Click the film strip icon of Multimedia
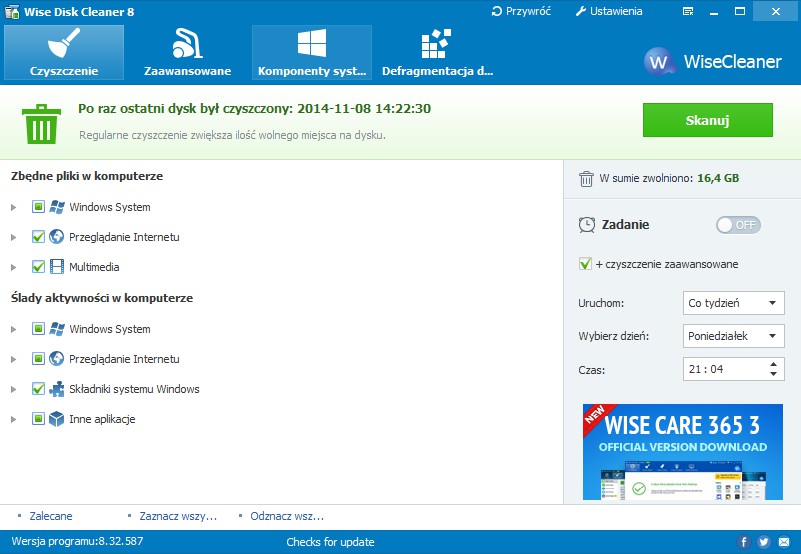Image resolution: width=801 pixels, height=554 pixels. click(57, 267)
